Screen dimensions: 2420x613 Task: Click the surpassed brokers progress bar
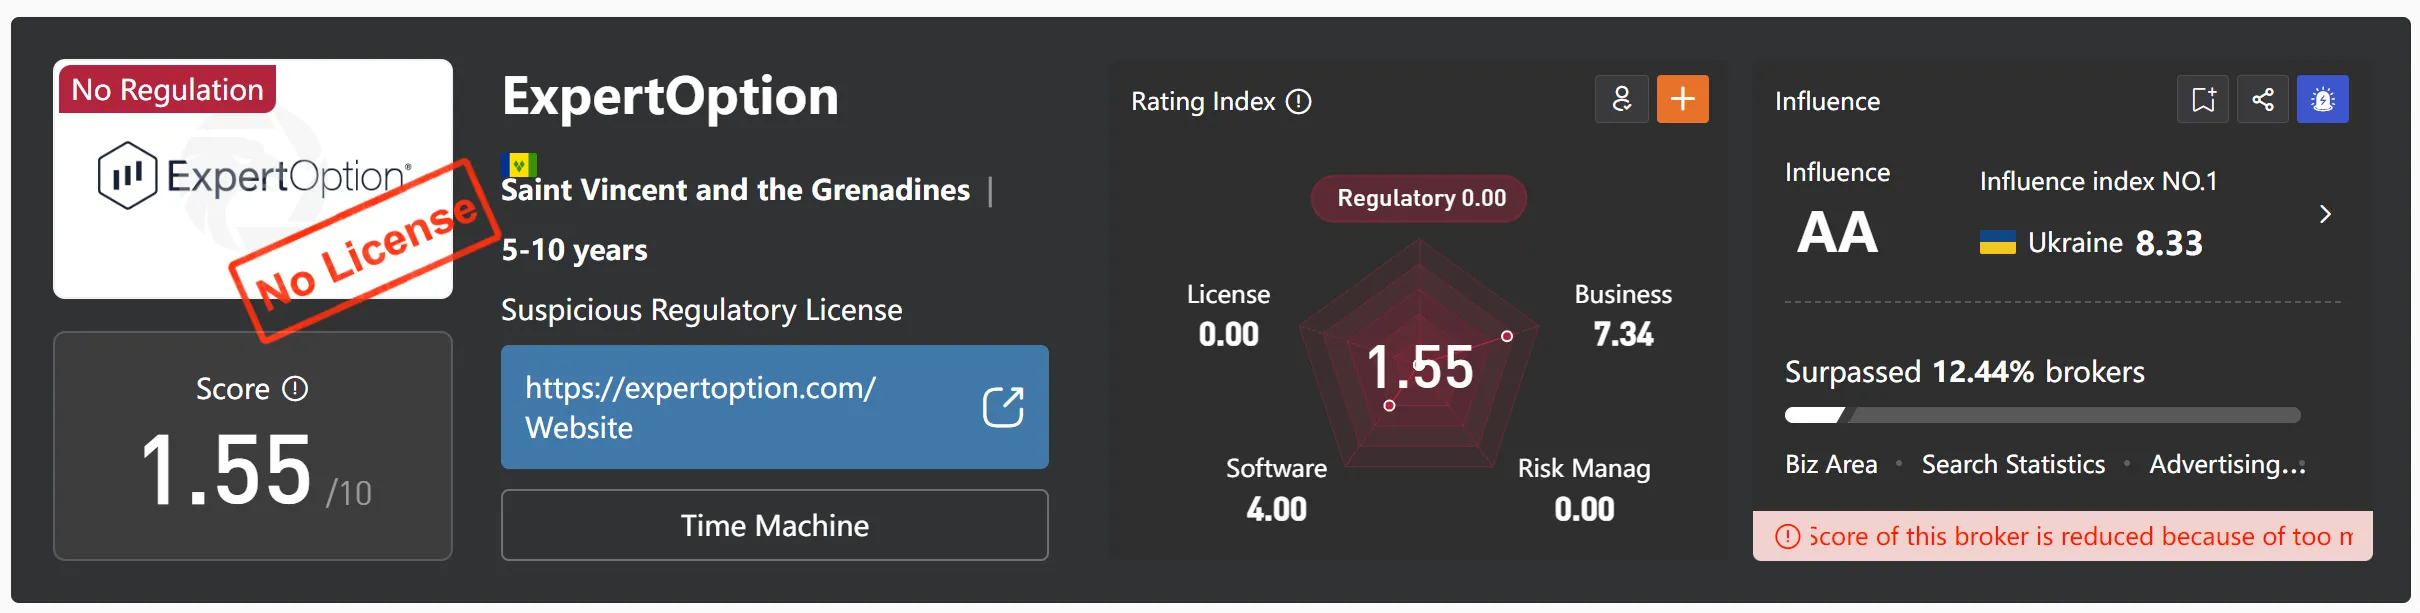click(x=2042, y=415)
